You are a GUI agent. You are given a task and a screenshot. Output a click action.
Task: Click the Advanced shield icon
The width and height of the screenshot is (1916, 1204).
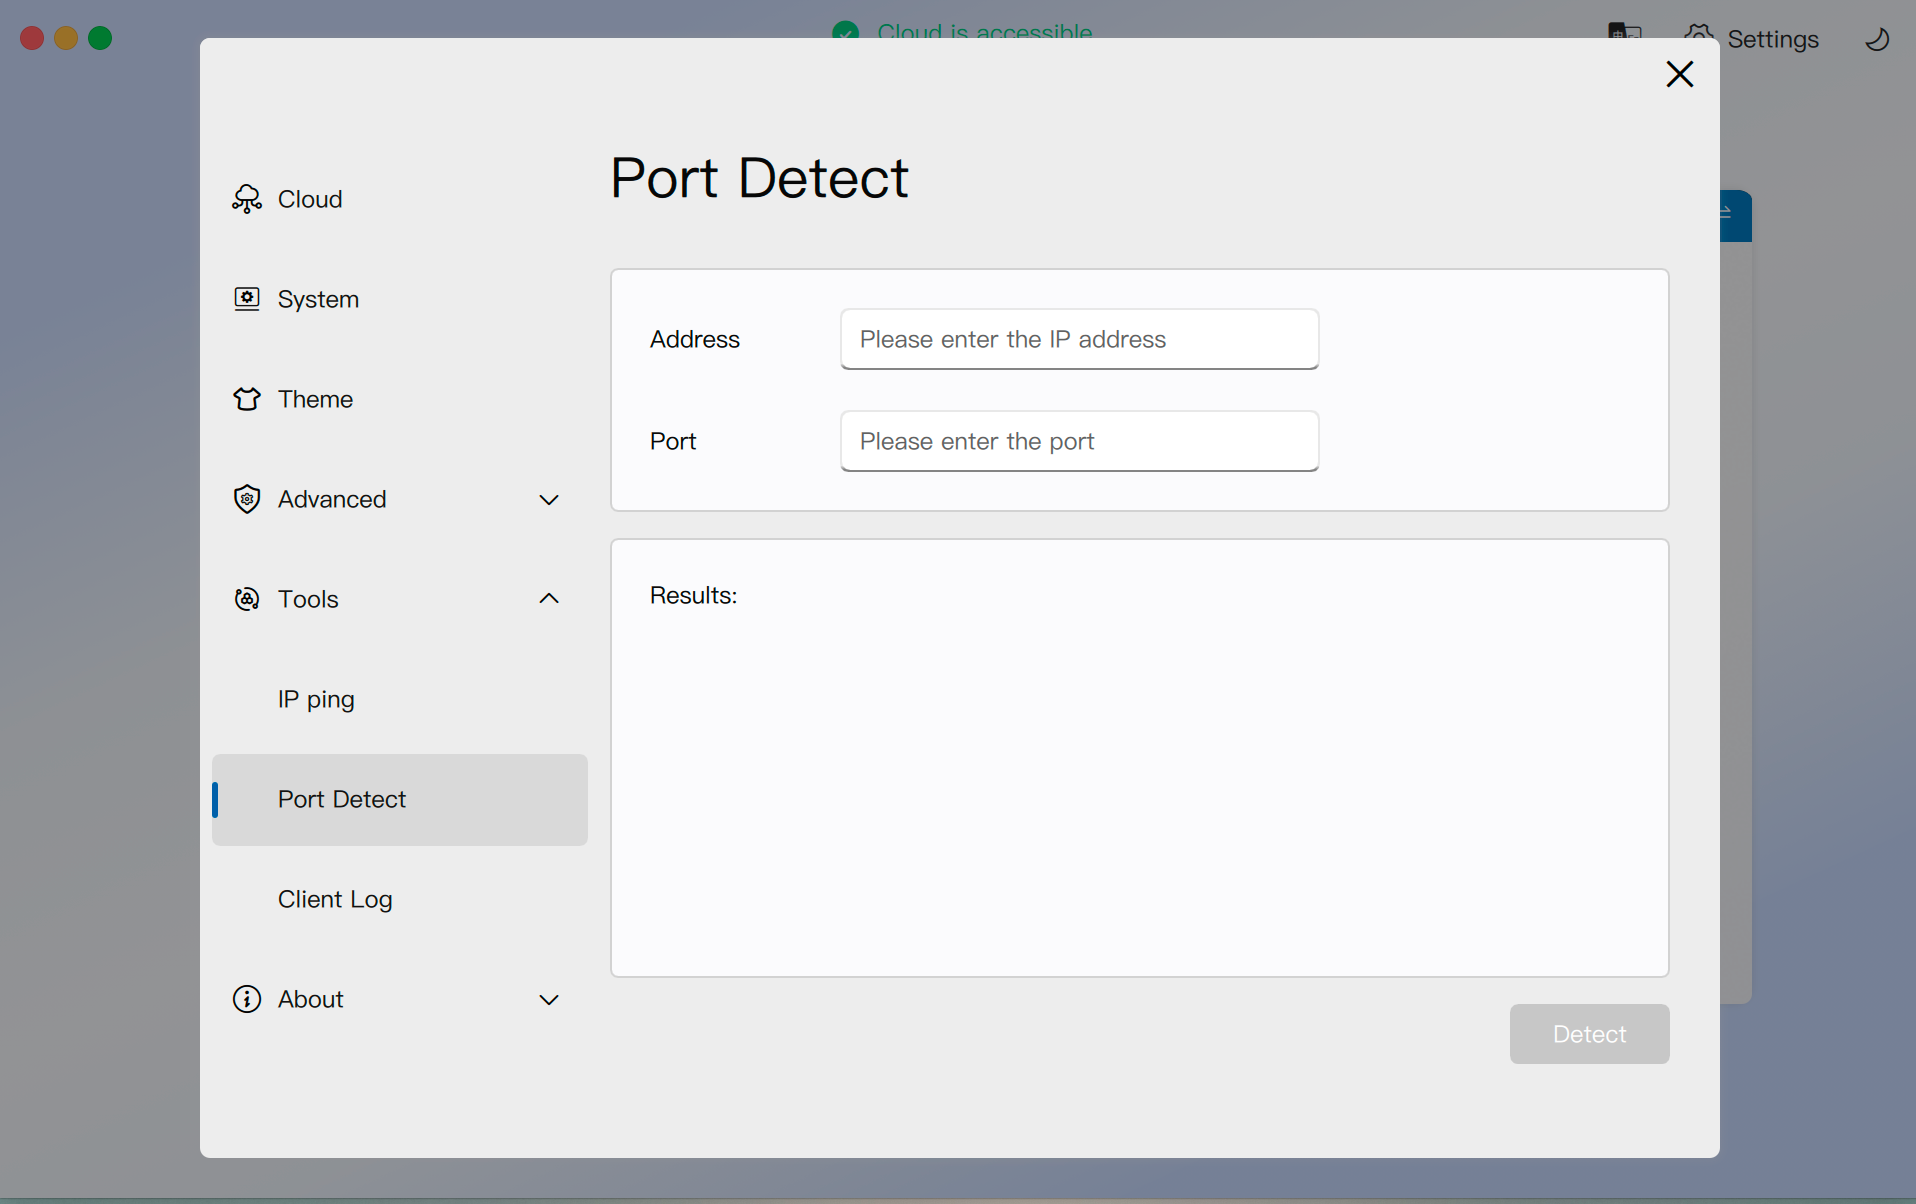coord(246,499)
